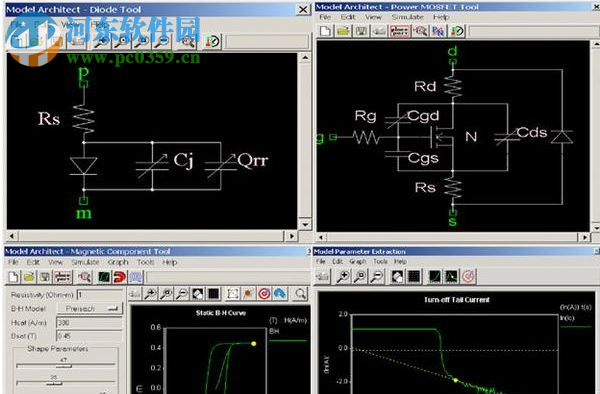Click thermometer gauge icon in Power MOSFET Tool
Image resolution: width=600 pixels, height=394 pixels.
pos(457,31)
